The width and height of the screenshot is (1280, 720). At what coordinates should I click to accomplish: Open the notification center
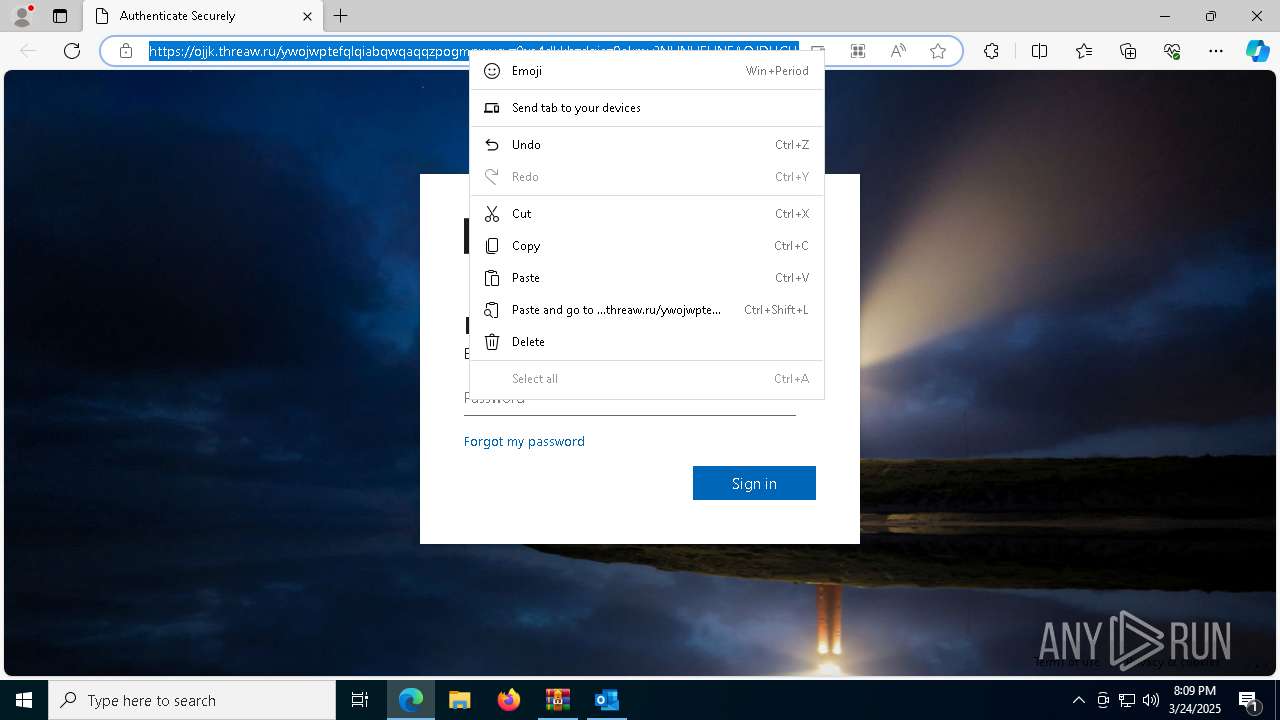[1249, 700]
